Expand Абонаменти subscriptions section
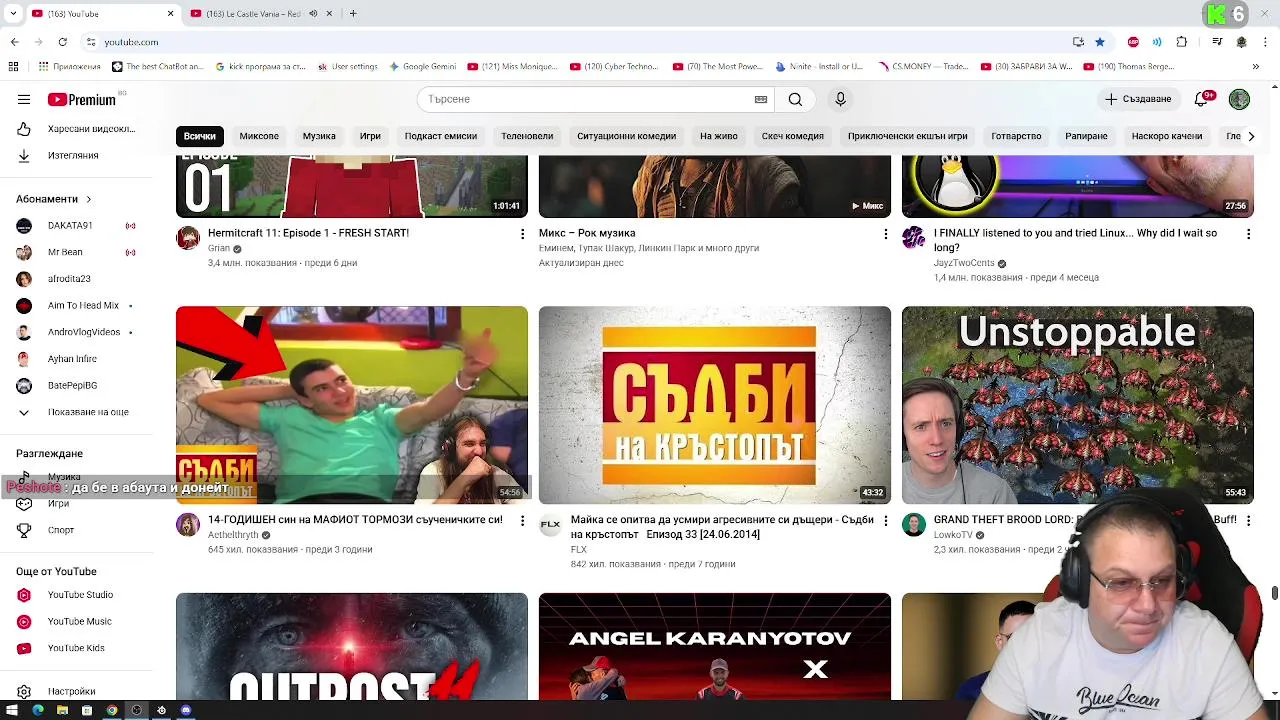Viewport: 1280px width, 720px height. click(x=54, y=199)
